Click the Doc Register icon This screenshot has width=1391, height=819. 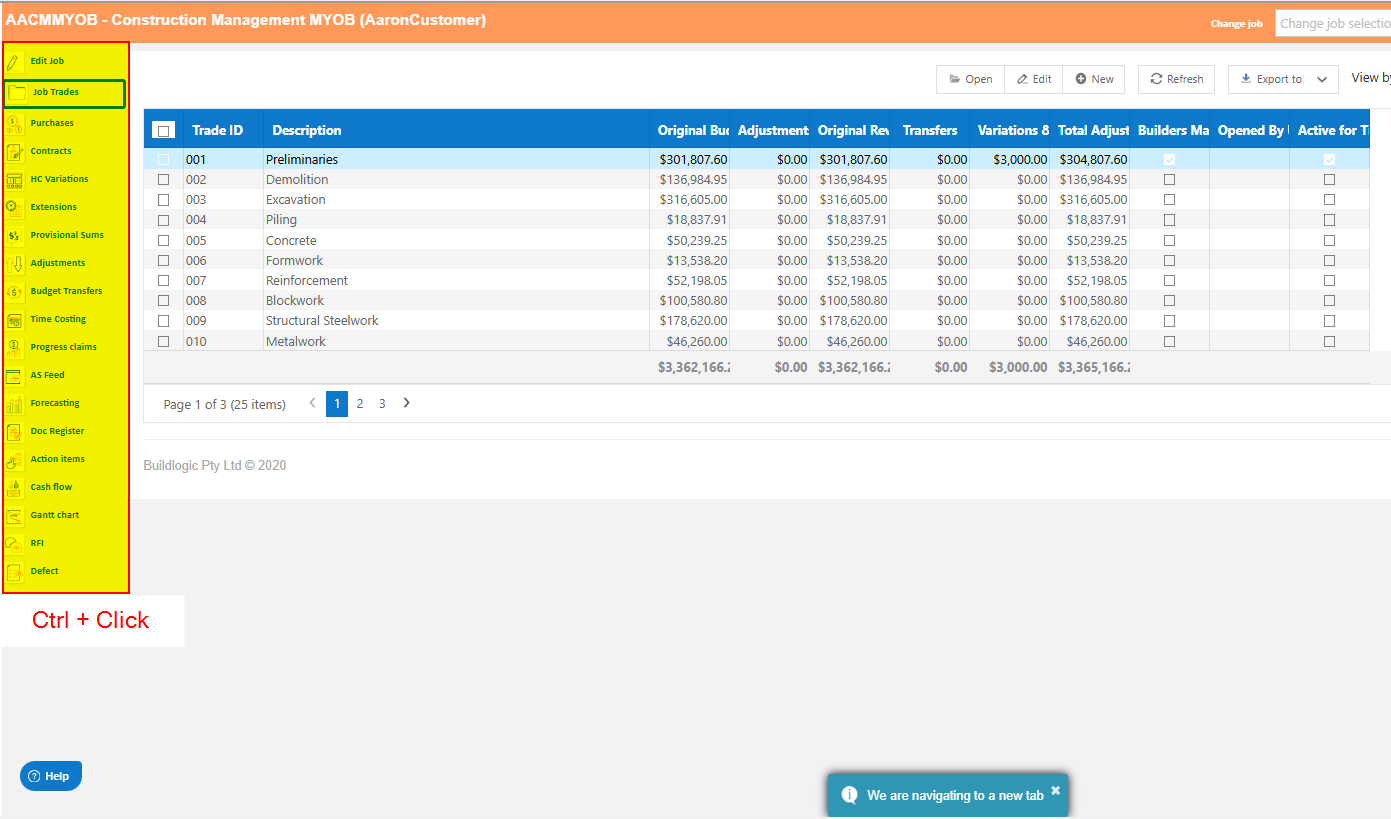14,432
